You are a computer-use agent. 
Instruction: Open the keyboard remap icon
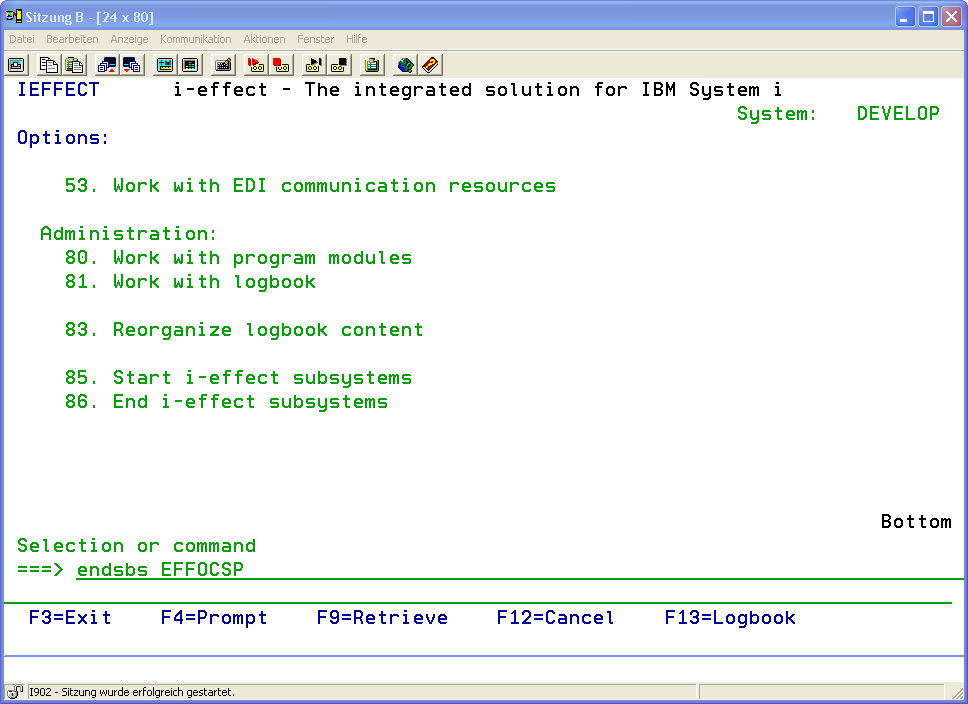[x=223, y=65]
